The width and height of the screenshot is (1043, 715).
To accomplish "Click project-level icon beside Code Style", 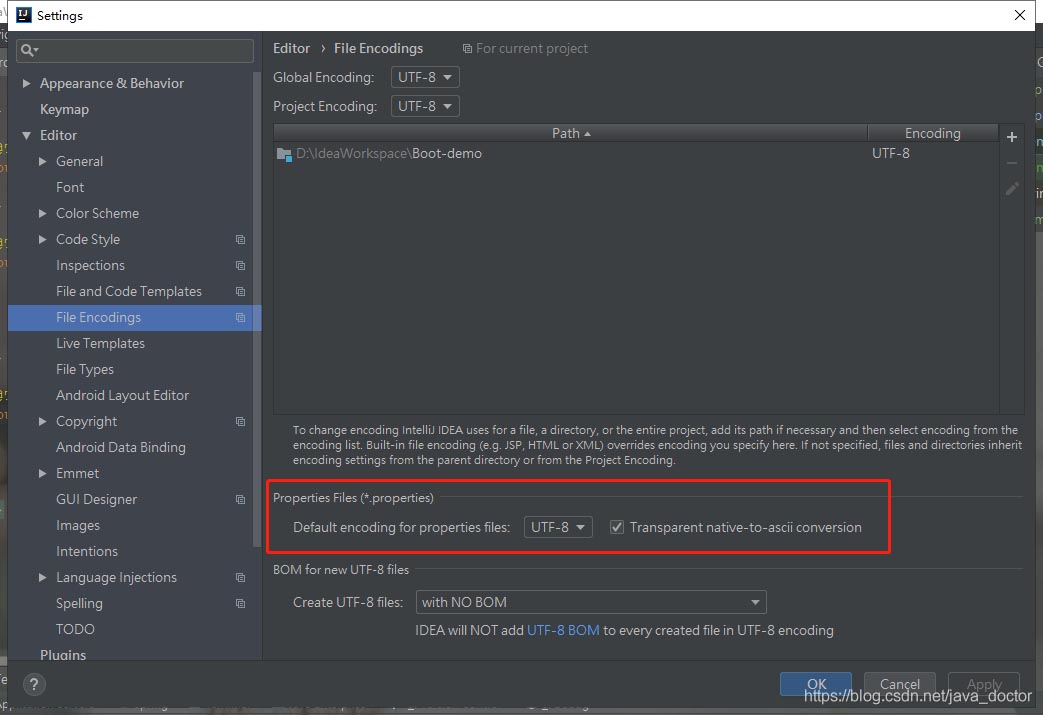I will click(x=240, y=239).
